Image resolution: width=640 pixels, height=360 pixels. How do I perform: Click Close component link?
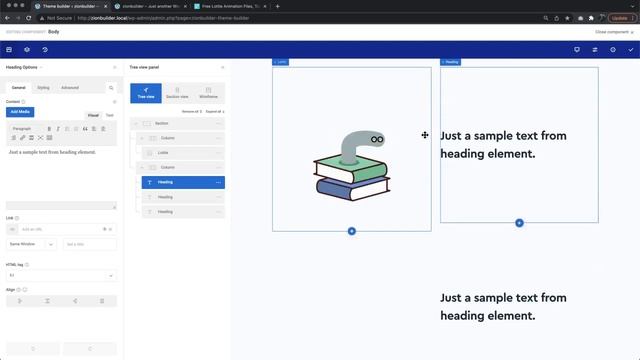614,32
